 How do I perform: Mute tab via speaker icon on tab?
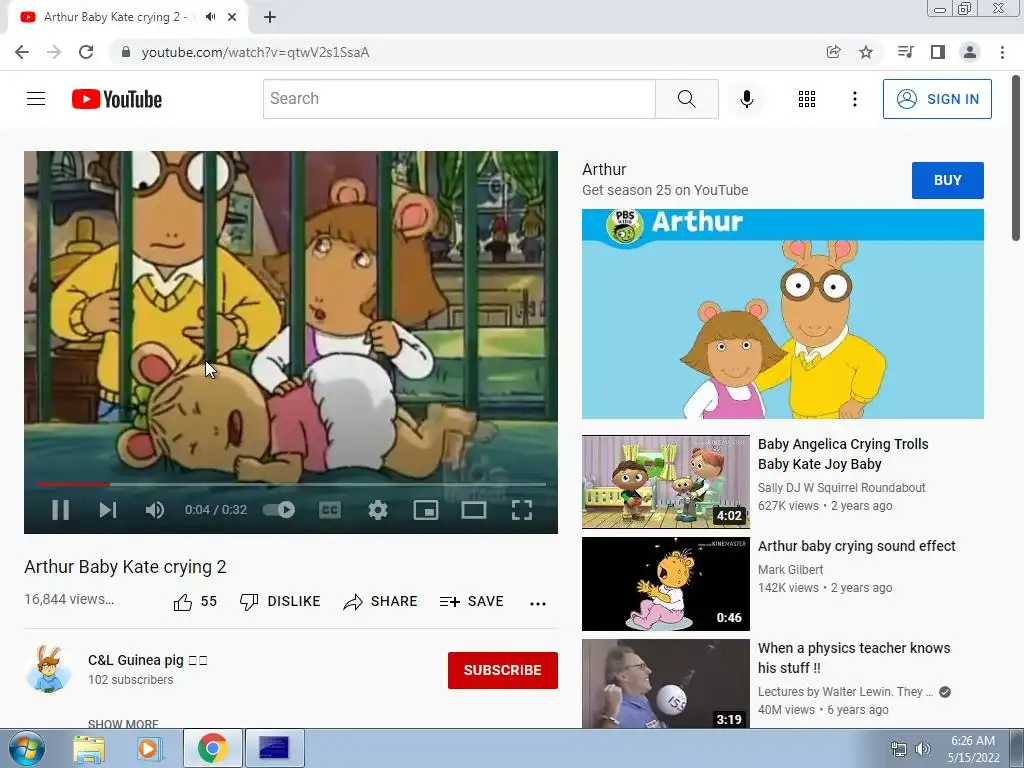click(210, 17)
